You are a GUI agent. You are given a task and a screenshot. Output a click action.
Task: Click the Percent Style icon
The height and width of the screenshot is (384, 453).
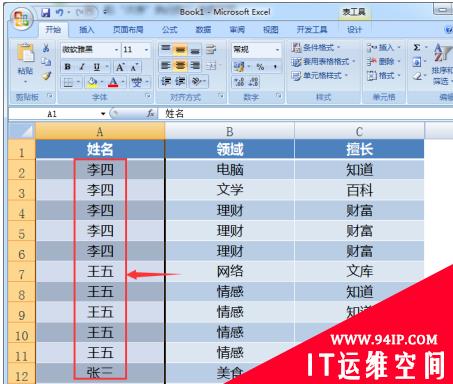(260, 67)
